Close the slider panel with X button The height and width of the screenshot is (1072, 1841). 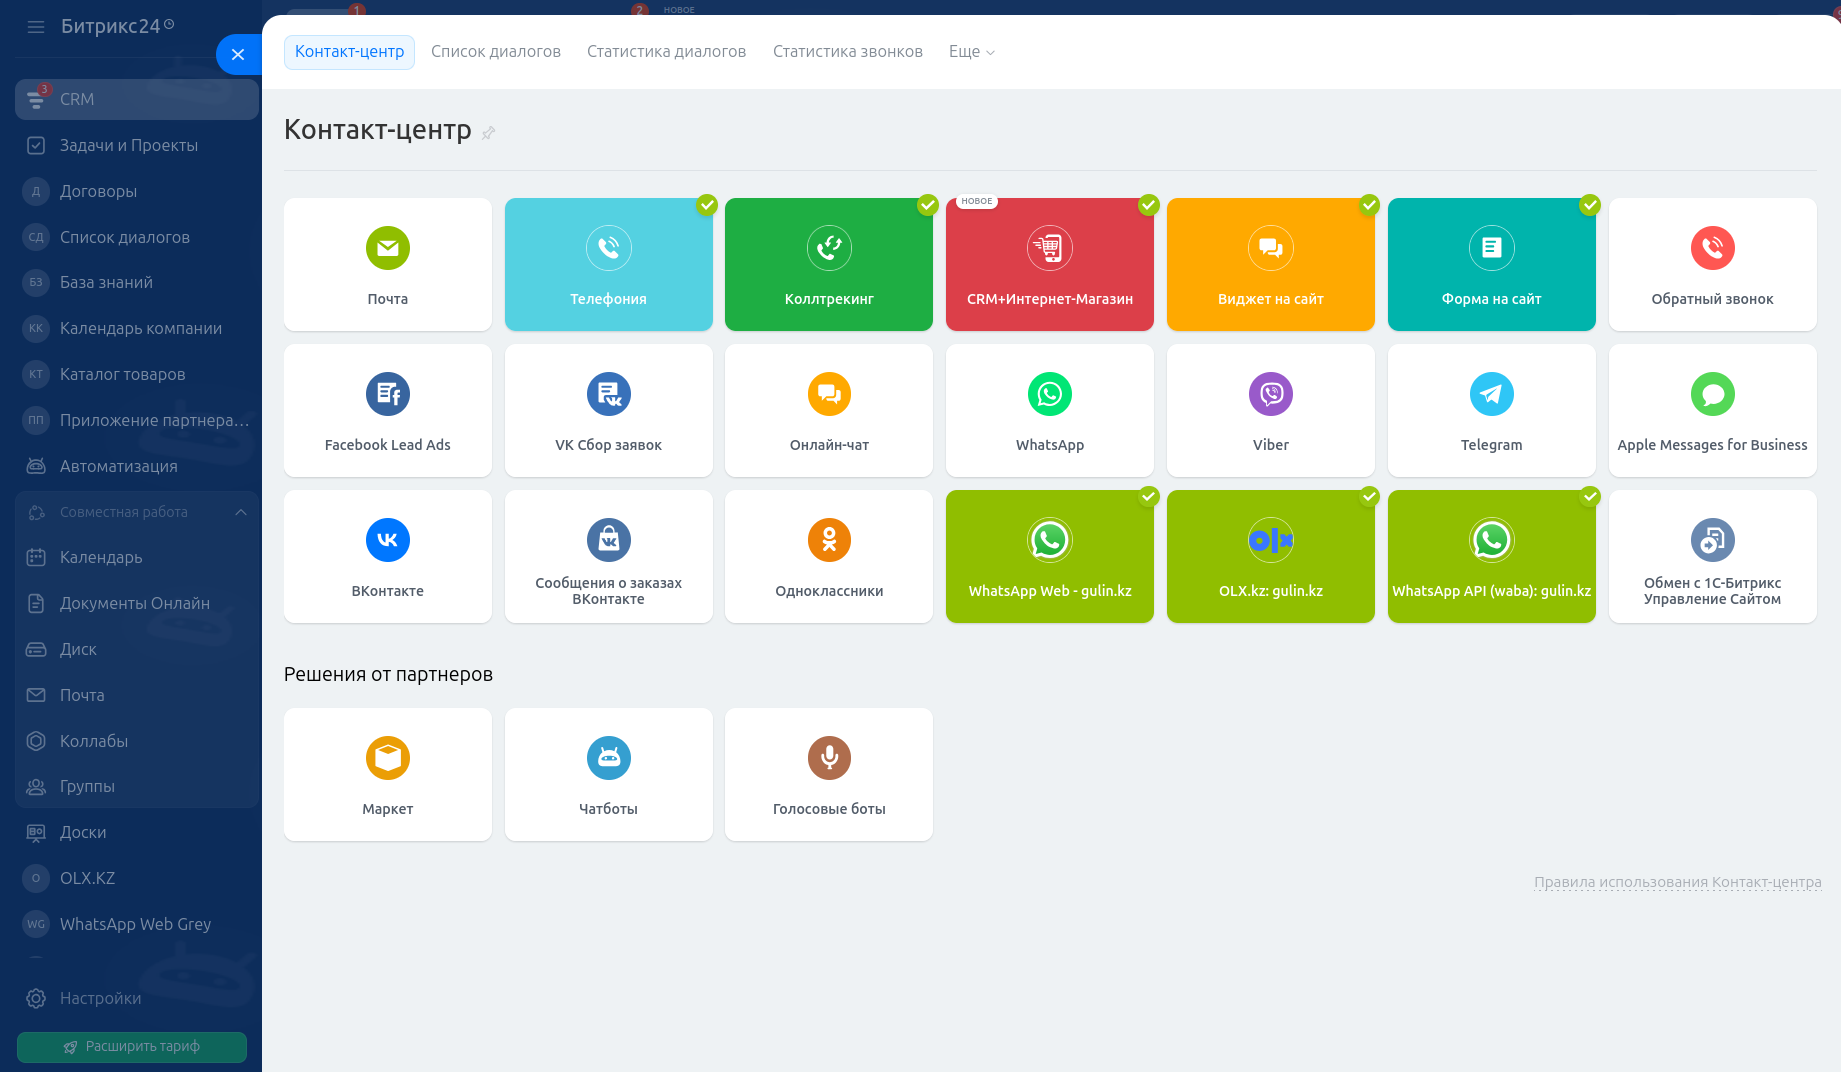[x=238, y=55]
